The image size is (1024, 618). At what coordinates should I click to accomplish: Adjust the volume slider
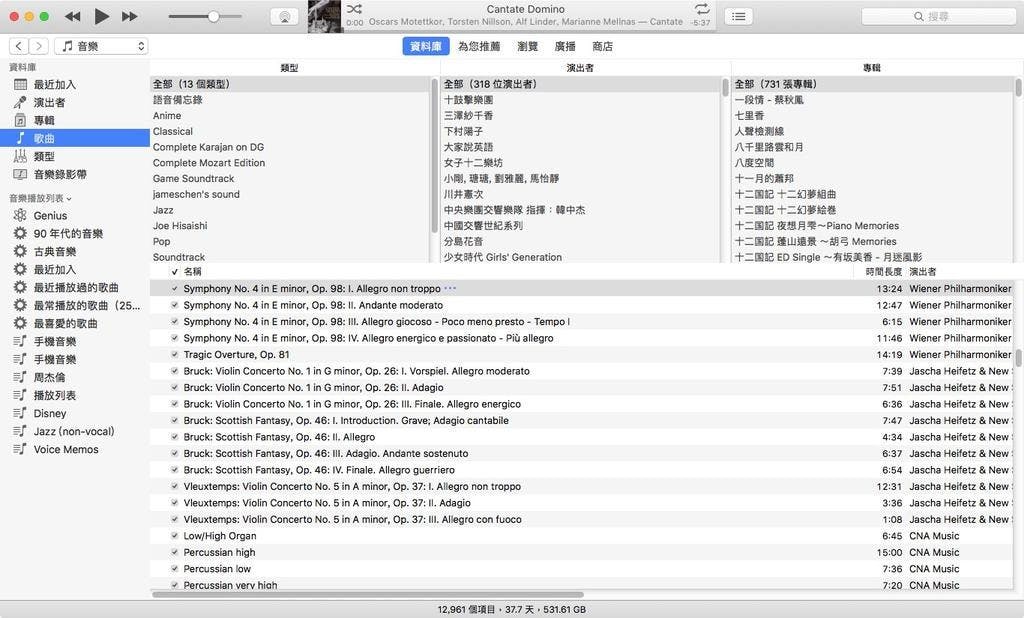pyautogui.click(x=213, y=17)
